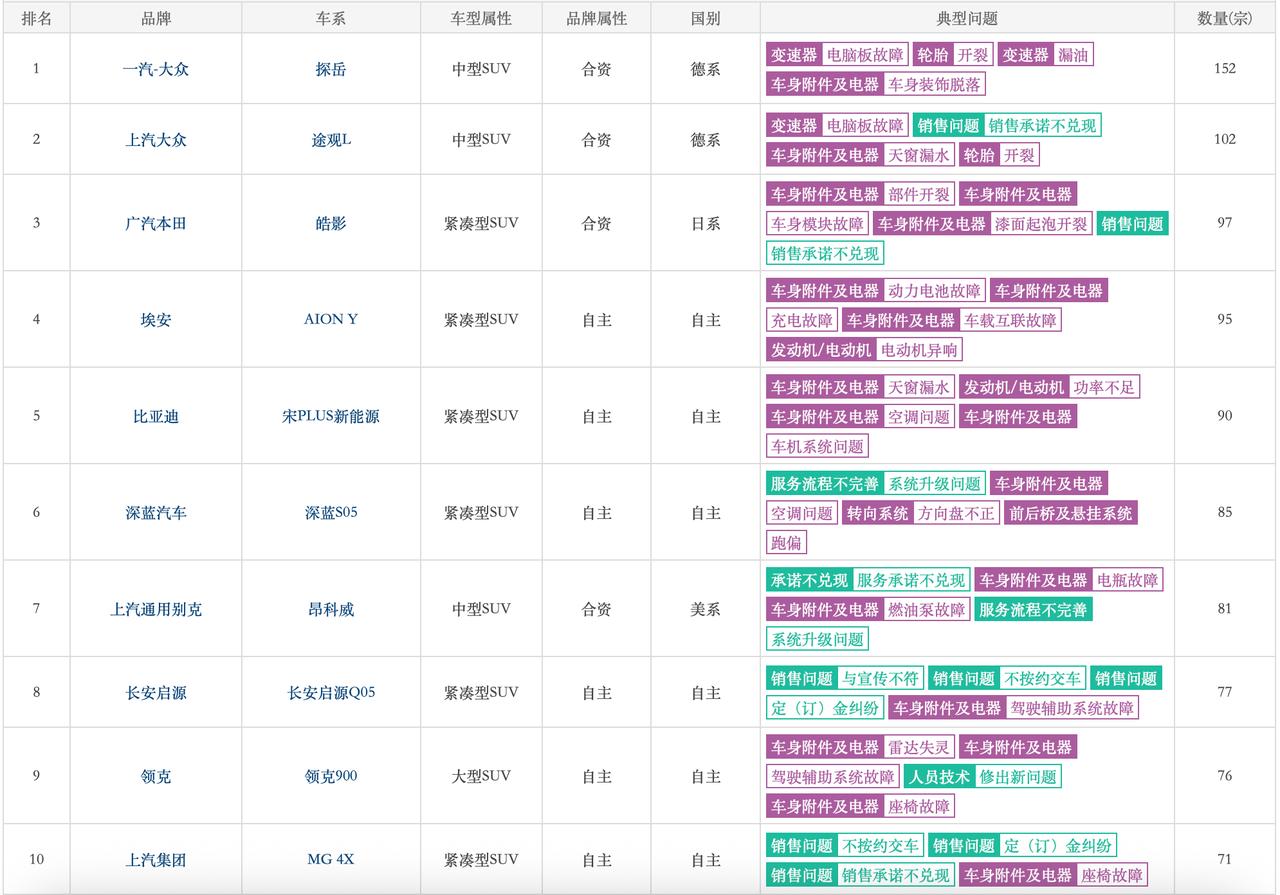Open the 广汽本田 brand link

tap(155, 223)
